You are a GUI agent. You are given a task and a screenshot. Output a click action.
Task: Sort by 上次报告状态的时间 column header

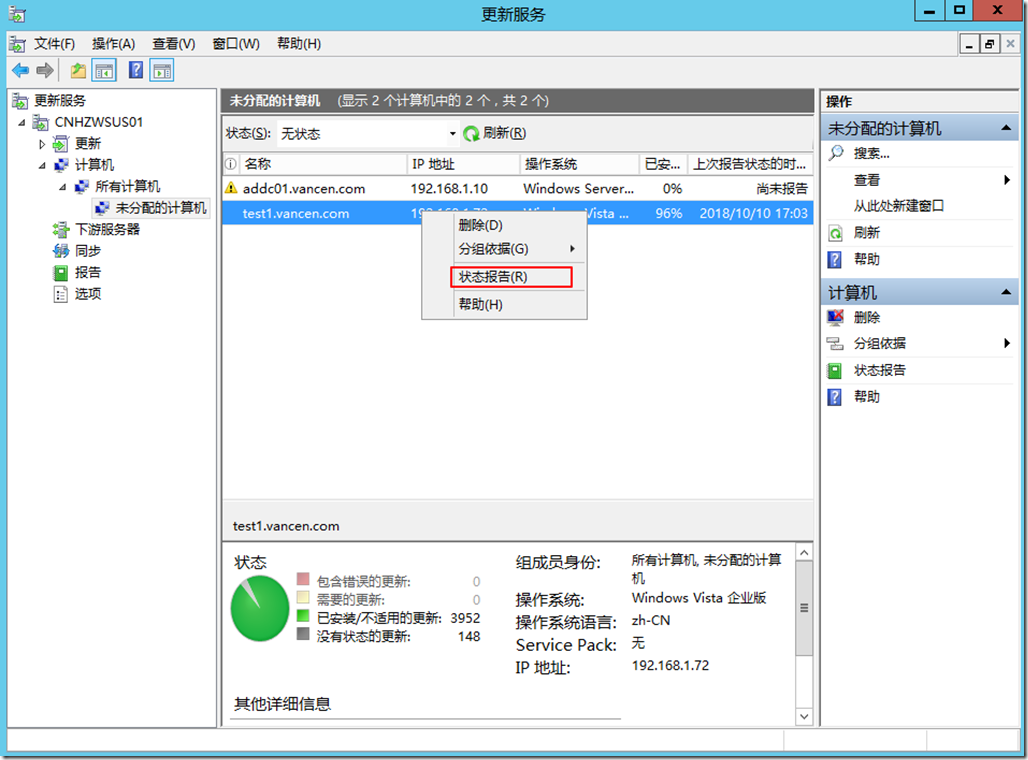coord(751,164)
